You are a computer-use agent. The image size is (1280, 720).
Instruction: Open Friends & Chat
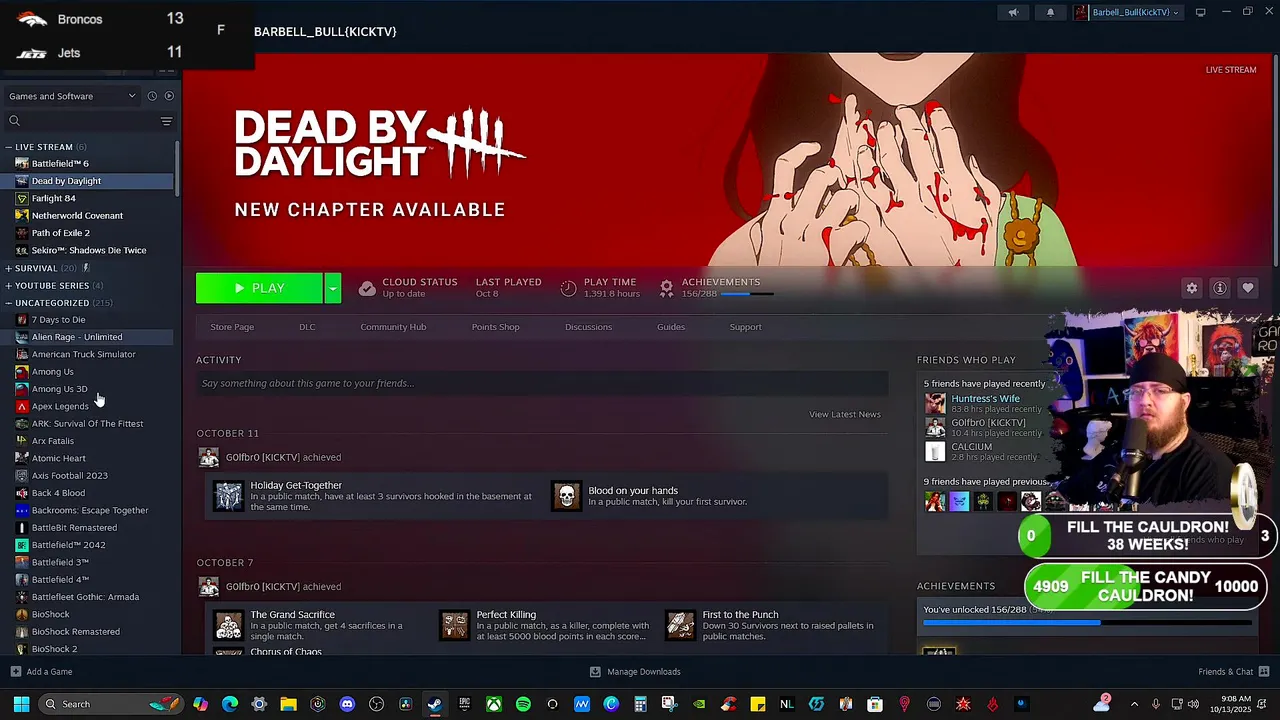(1233, 672)
